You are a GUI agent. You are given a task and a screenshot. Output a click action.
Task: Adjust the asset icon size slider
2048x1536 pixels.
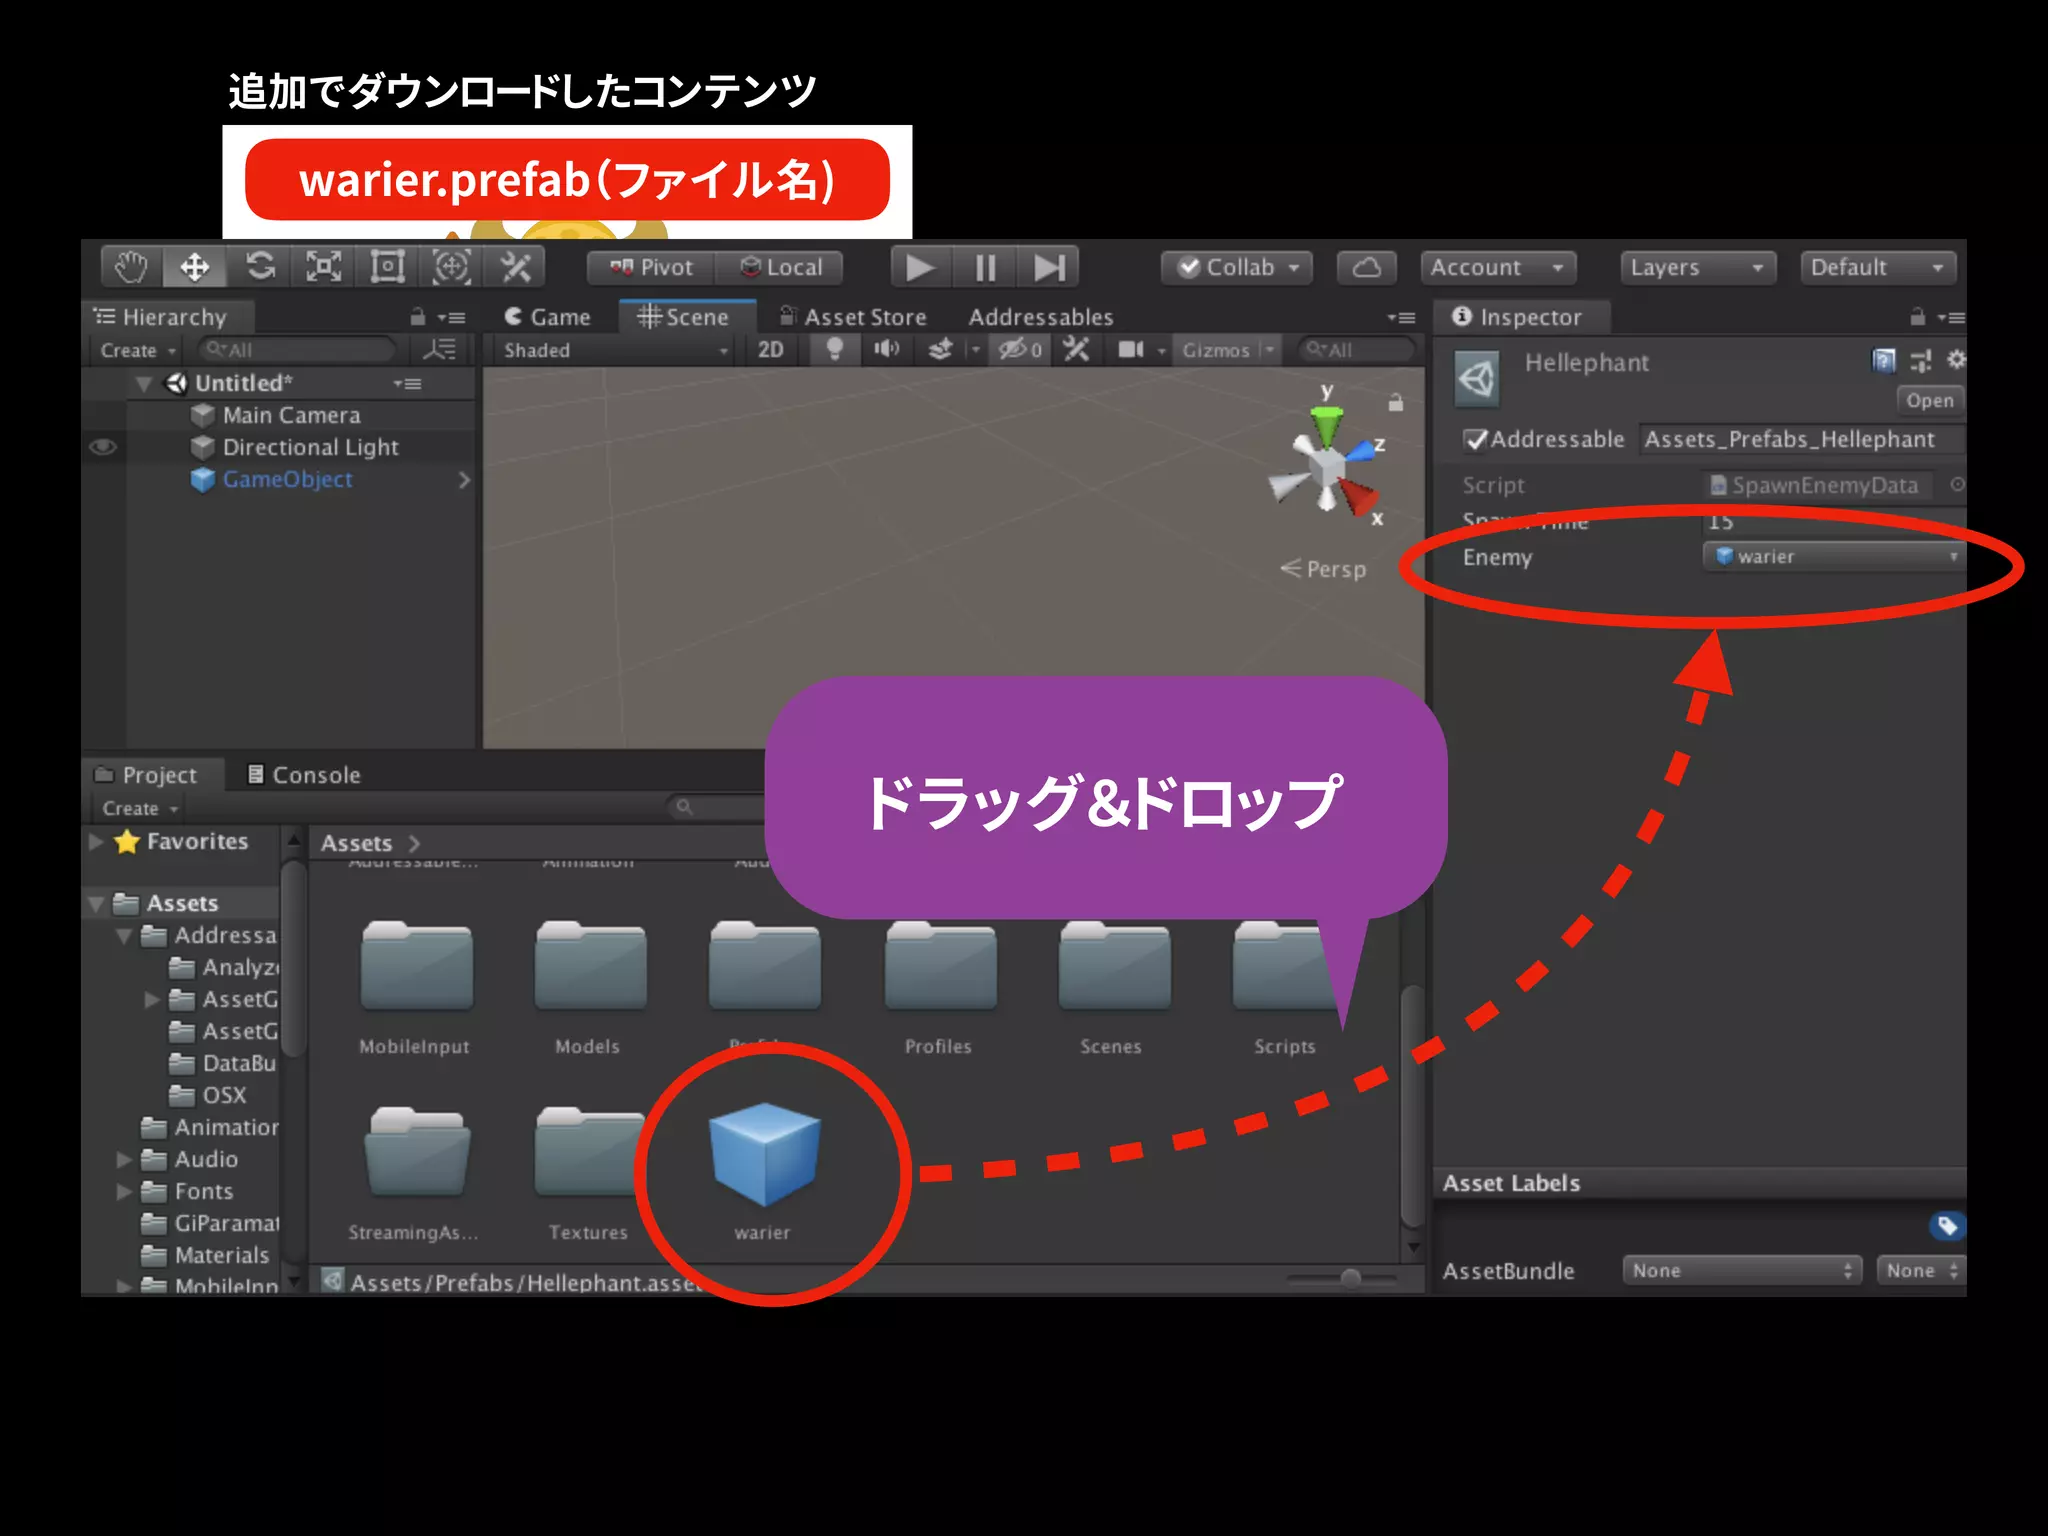(1350, 1278)
